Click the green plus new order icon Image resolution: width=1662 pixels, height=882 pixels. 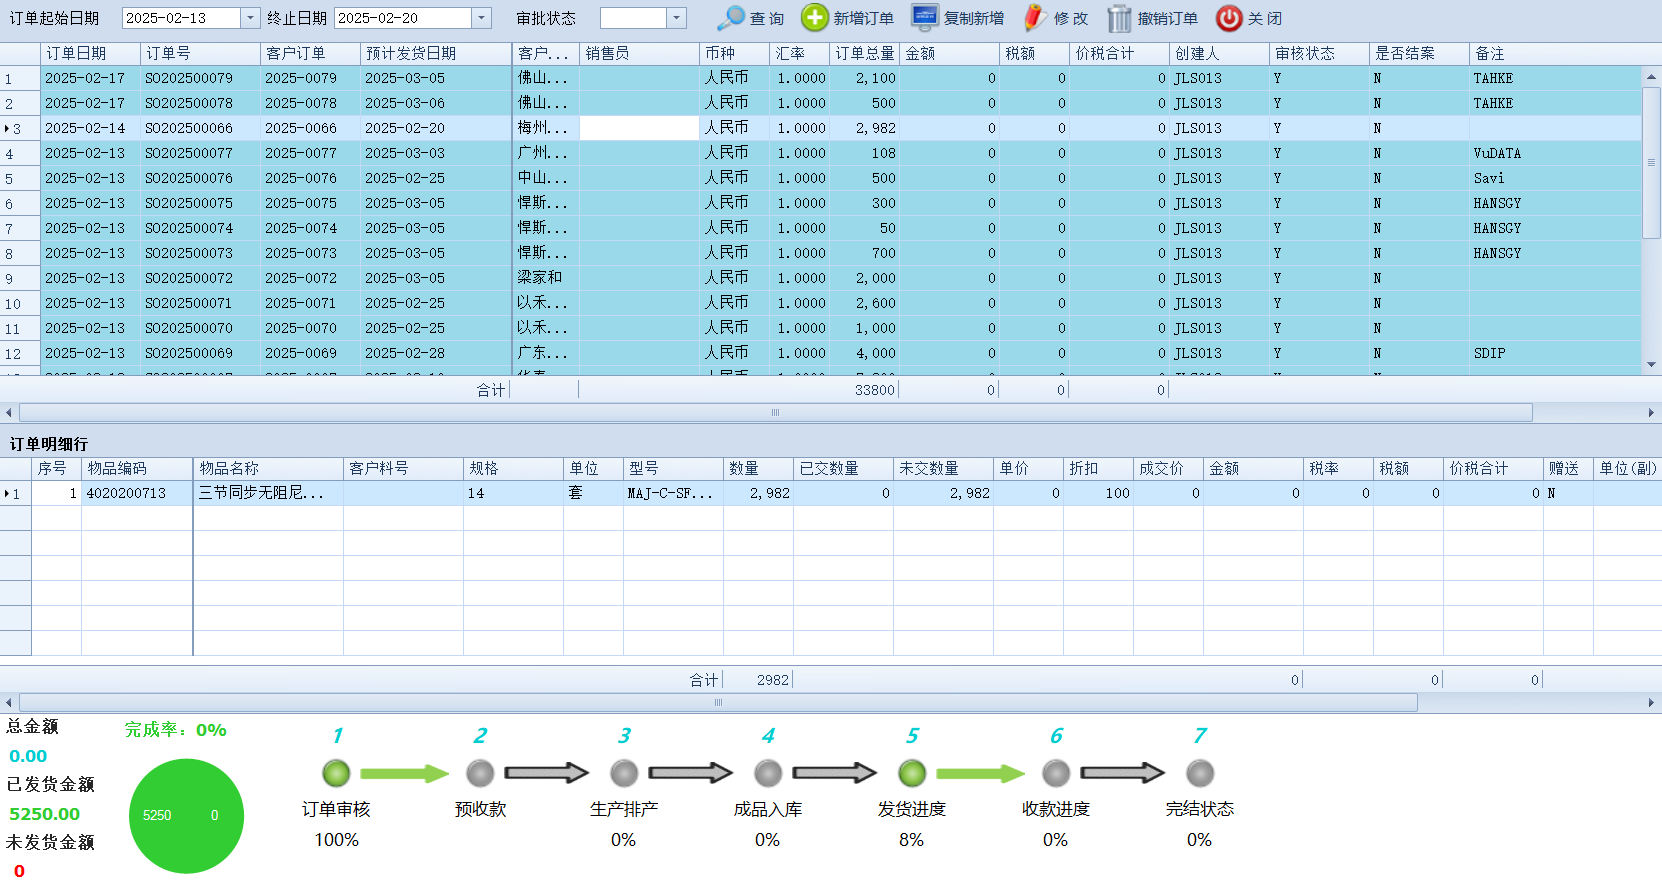(815, 18)
